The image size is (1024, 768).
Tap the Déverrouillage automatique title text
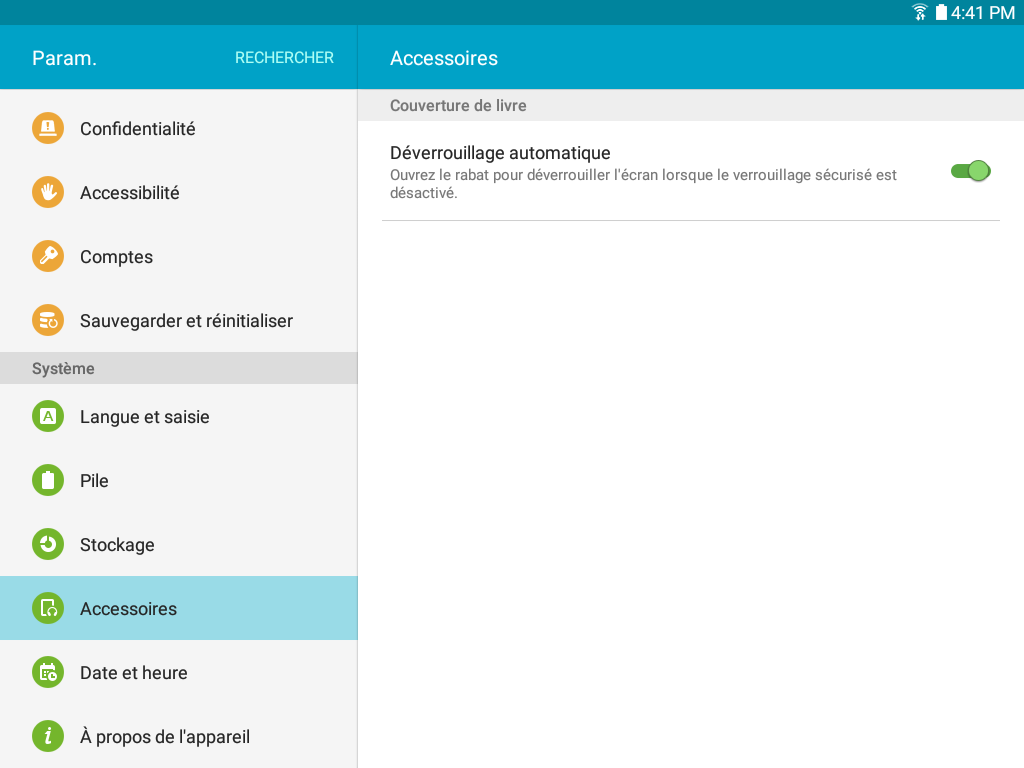[500, 153]
